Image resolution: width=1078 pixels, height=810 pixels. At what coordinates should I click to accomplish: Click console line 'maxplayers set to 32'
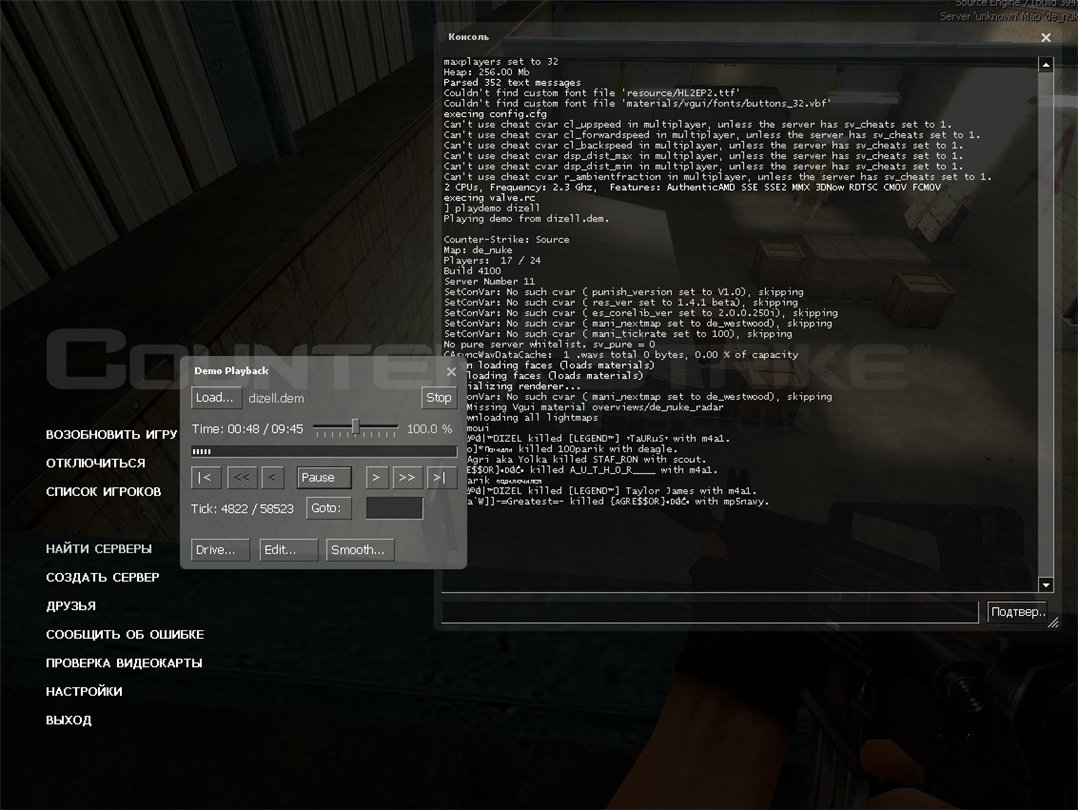(x=500, y=62)
